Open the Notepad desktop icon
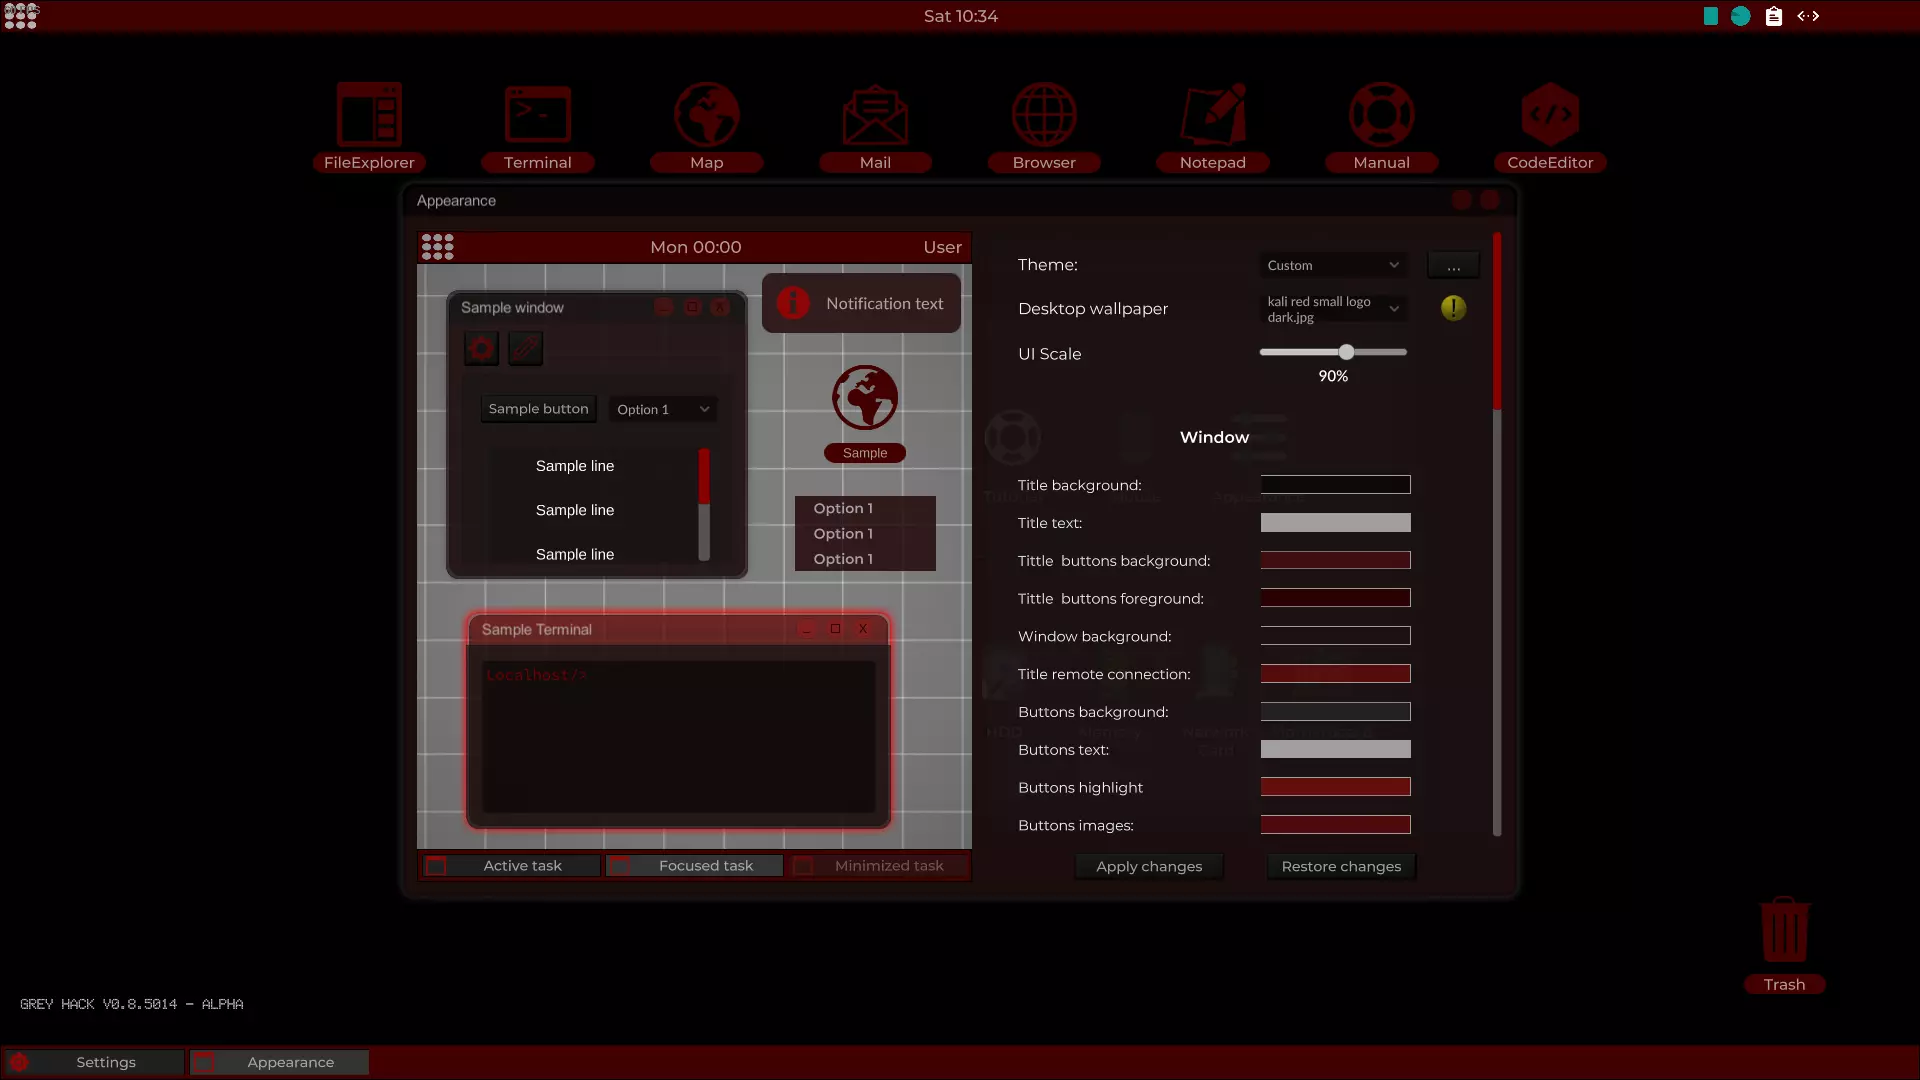The width and height of the screenshot is (1920, 1080). point(1213,116)
